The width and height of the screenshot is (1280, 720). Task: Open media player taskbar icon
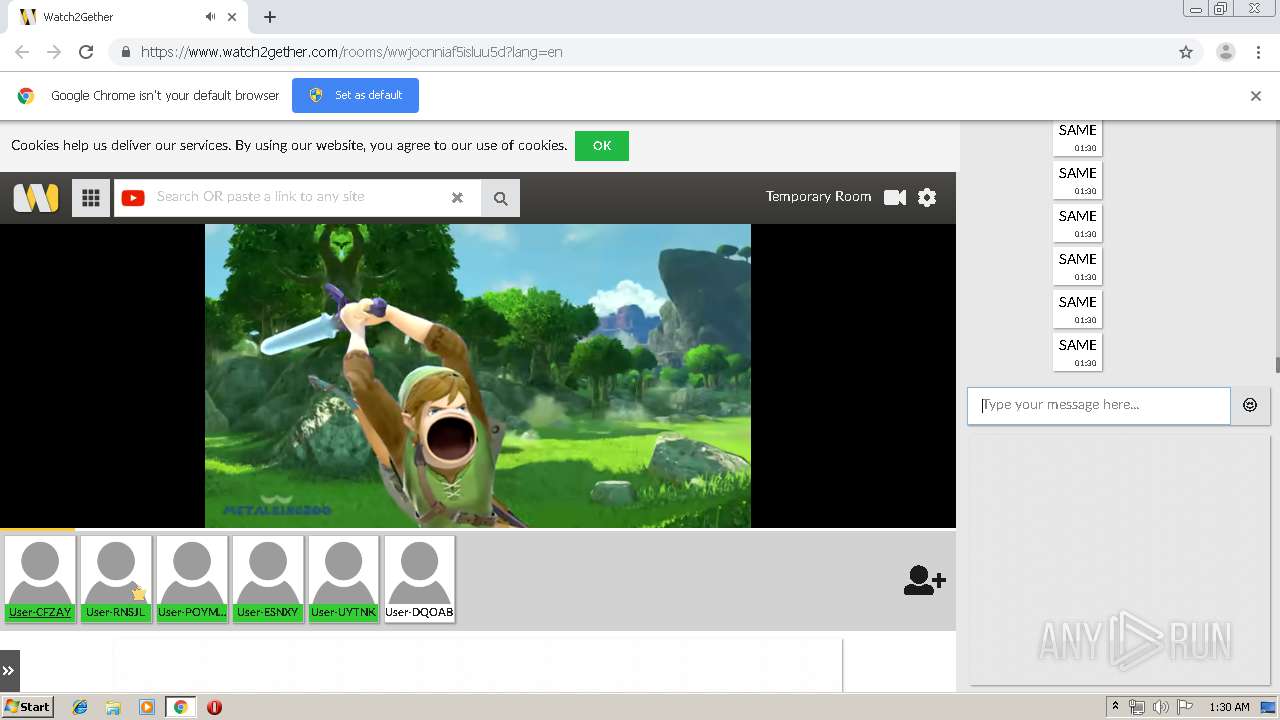pos(147,707)
